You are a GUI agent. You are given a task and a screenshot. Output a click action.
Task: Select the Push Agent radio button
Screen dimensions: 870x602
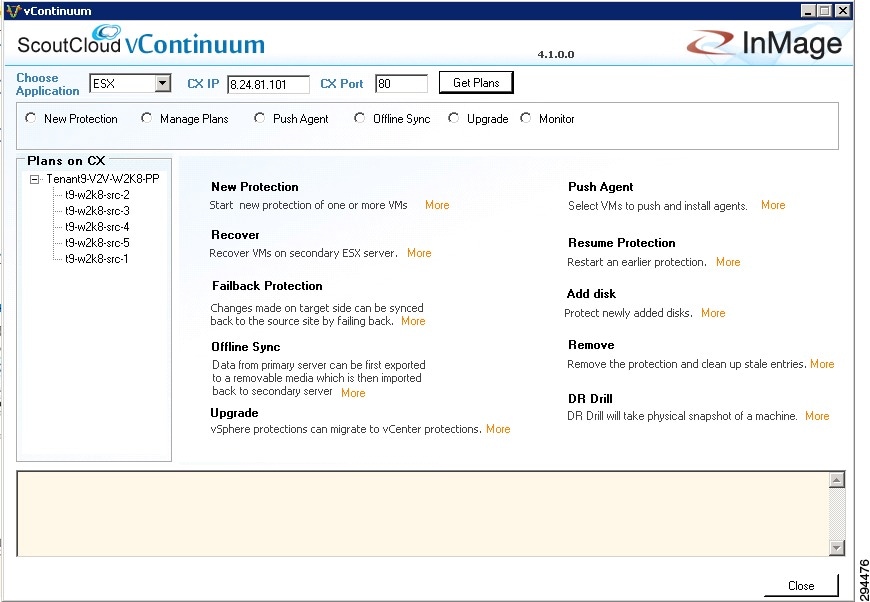260,118
